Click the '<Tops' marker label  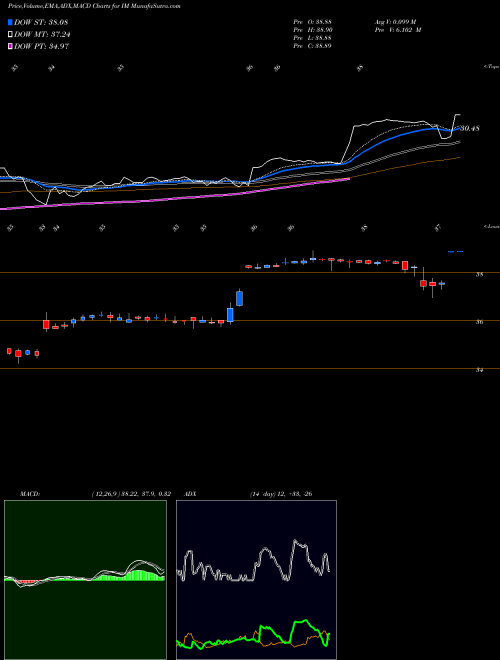[x=491, y=67]
